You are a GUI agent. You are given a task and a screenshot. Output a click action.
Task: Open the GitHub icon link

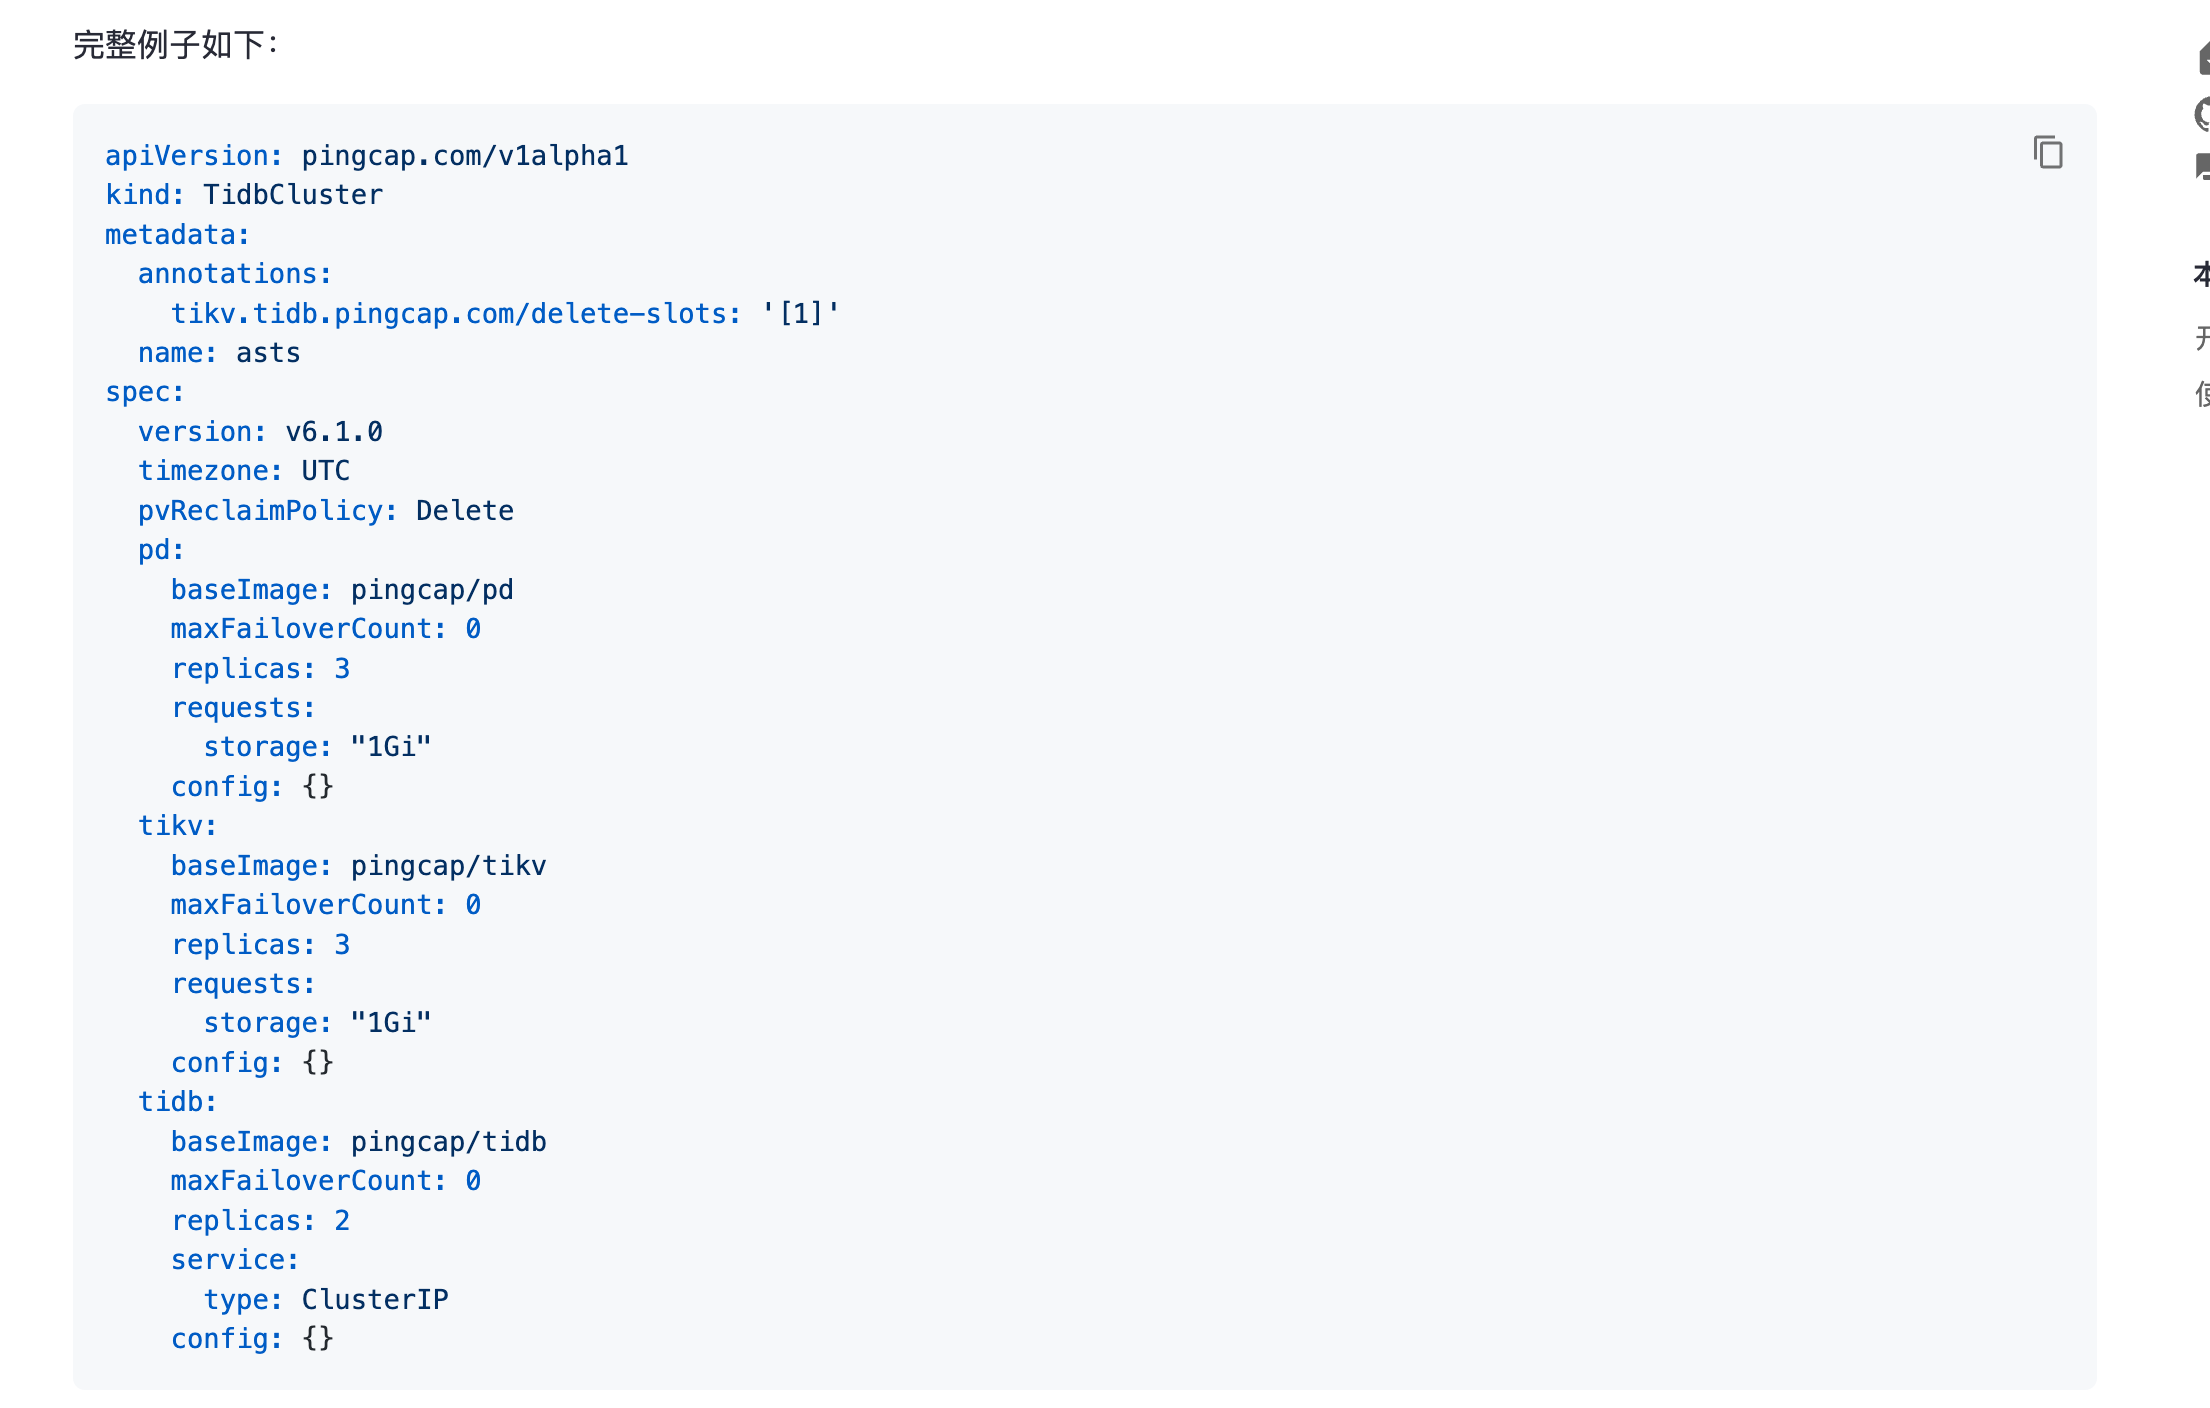pyautogui.click(x=2203, y=114)
